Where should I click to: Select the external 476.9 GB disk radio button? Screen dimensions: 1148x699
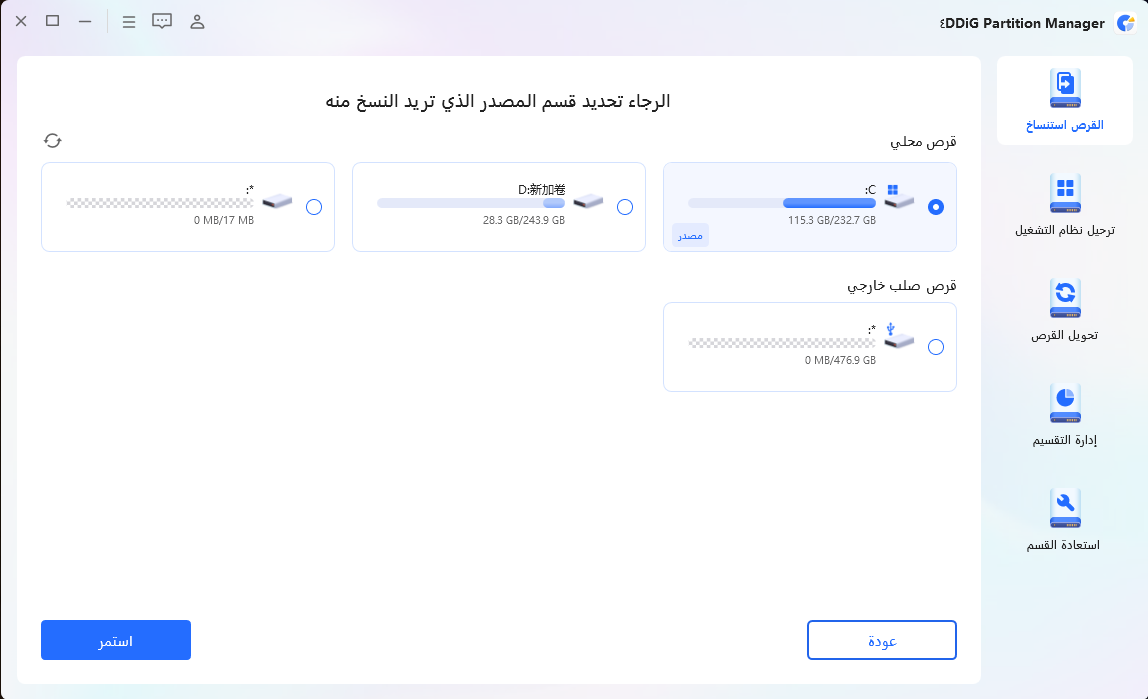click(x=936, y=347)
